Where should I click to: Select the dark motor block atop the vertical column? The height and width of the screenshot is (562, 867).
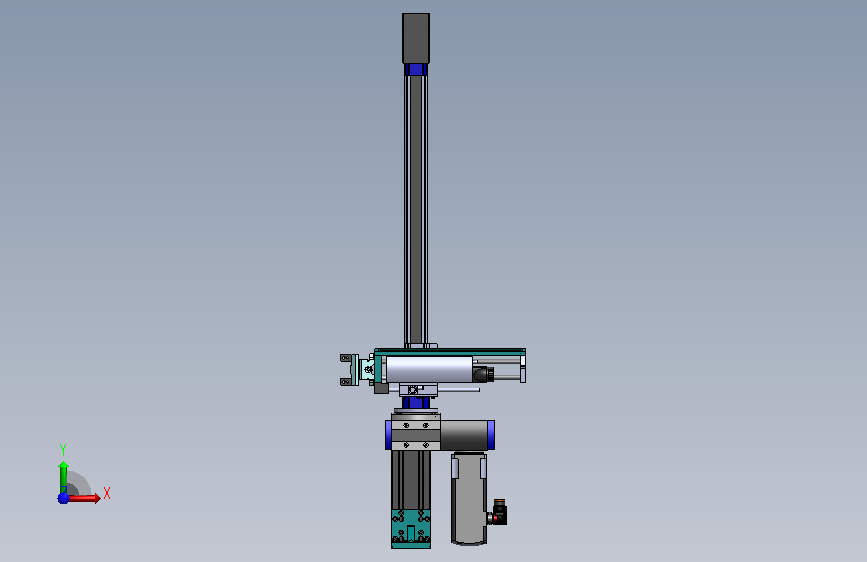pyautogui.click(x=416, y=39)
